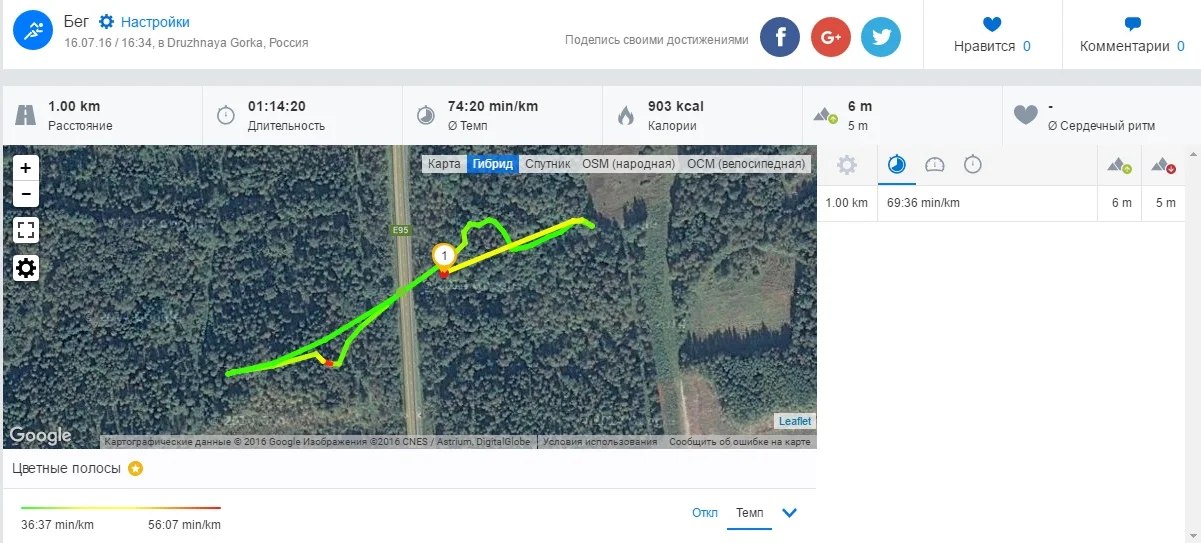Click the heart Like icon
The height and width of the screenshot is (543, 1201).
pos(992,24)
